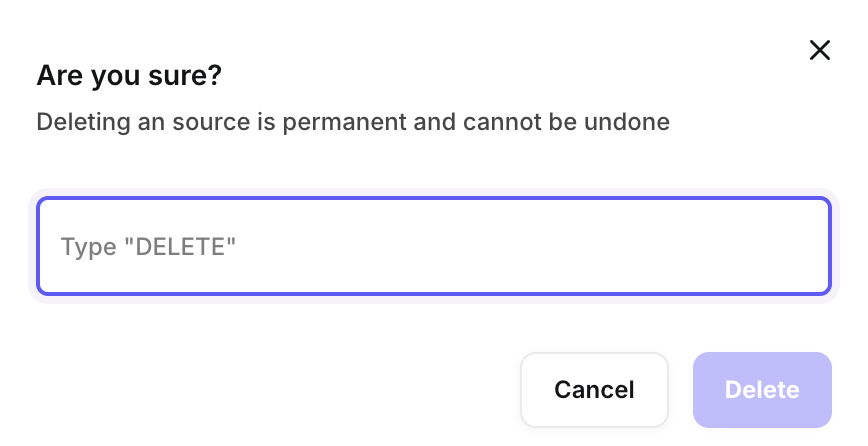This screenshot has width=868, height=446.
Task: Click the "Are you sure?" heading
Action: click(x=129, y=75)
